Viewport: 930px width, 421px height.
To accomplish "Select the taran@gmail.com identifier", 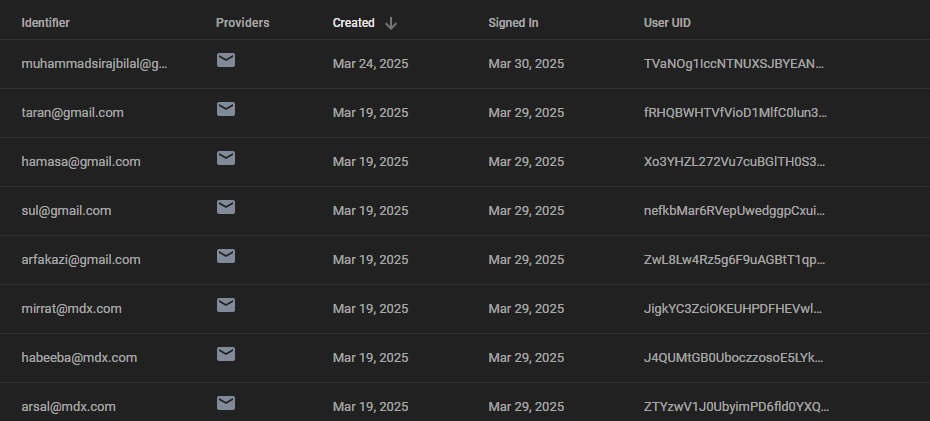I will 72,113.
